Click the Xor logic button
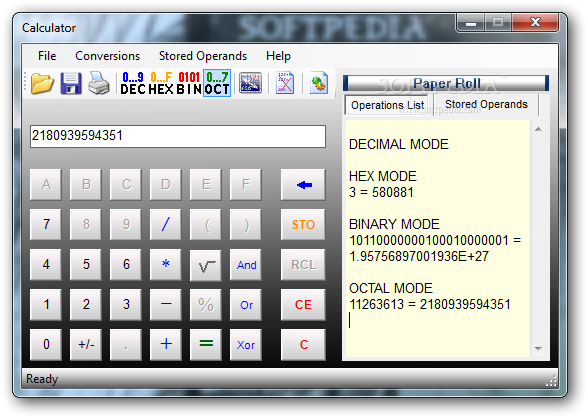588x418 pixels. click(246, 345)
